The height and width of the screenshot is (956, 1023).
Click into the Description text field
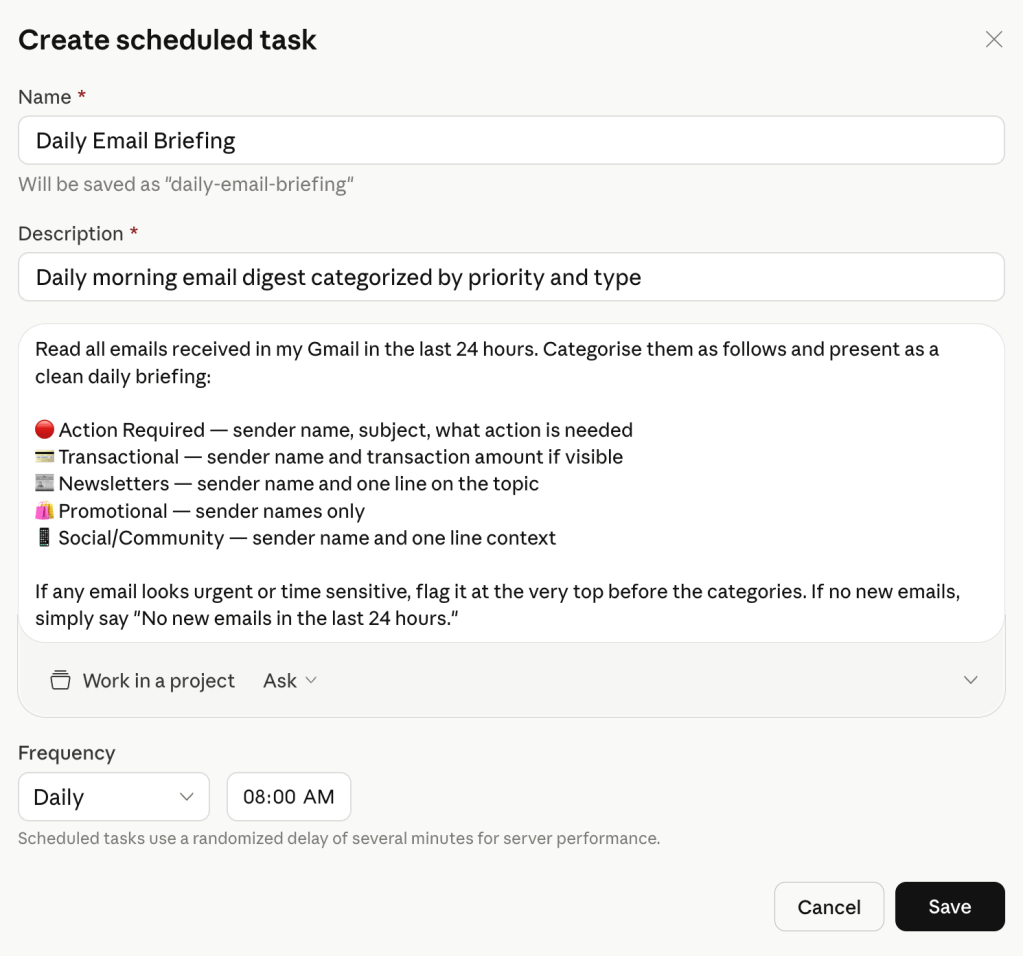pyautogui.click(x=510, y=277)
